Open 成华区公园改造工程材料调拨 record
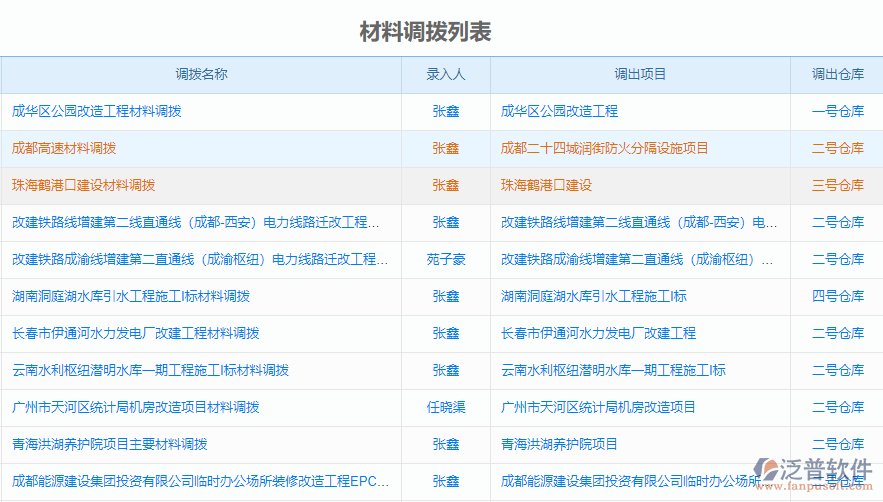This screenshot has width=883, height=502. (97, 111)
